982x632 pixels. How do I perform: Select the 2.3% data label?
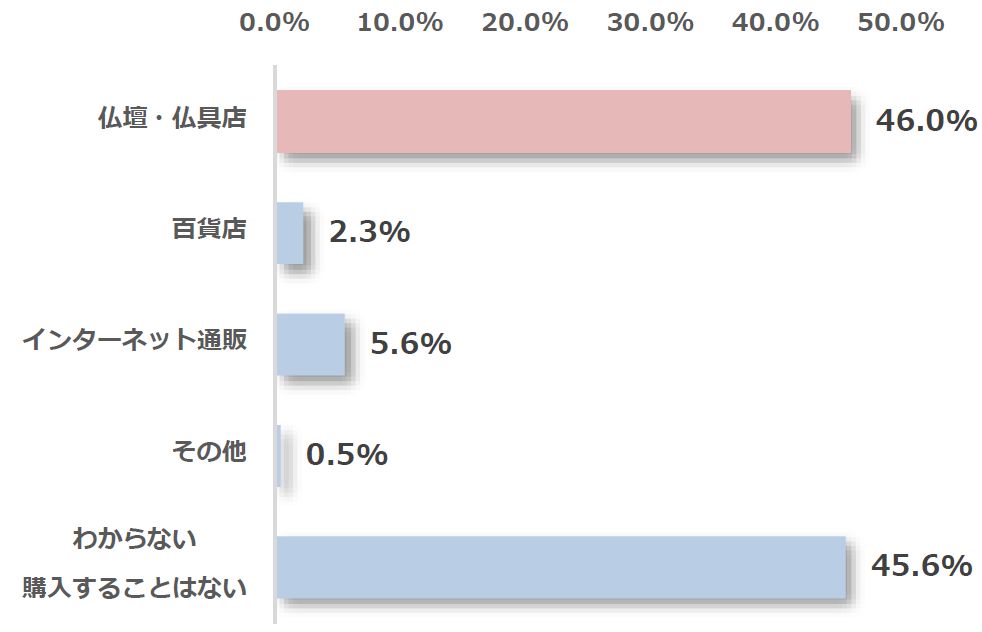[369, 232]
